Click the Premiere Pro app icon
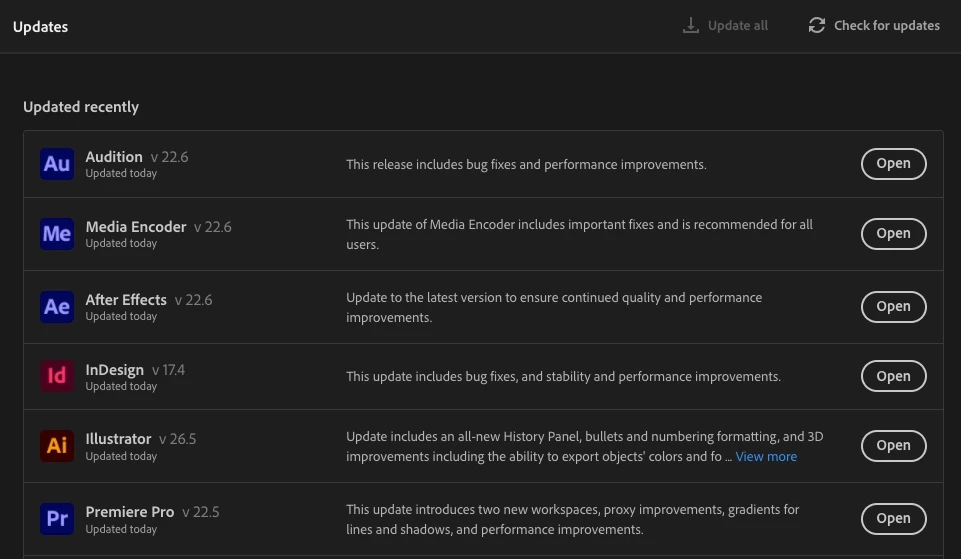961x559 pixels. [57, 519]
